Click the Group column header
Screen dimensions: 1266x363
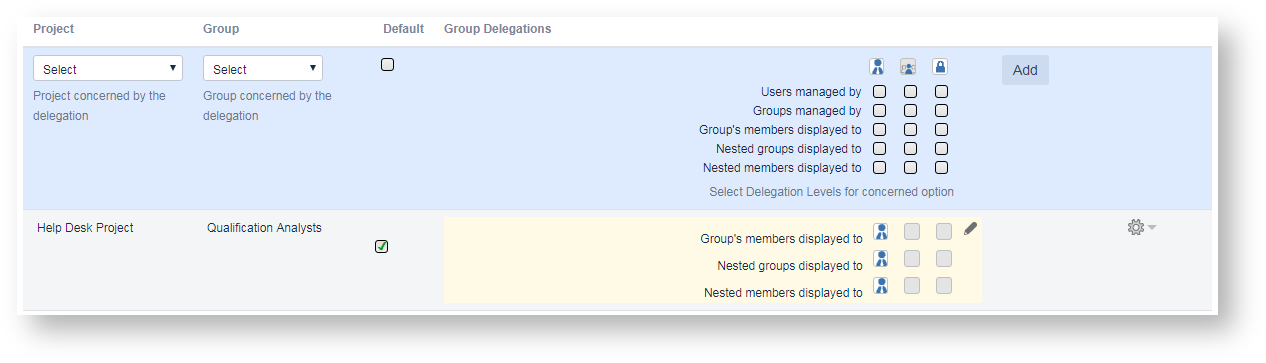pos(221,29)
